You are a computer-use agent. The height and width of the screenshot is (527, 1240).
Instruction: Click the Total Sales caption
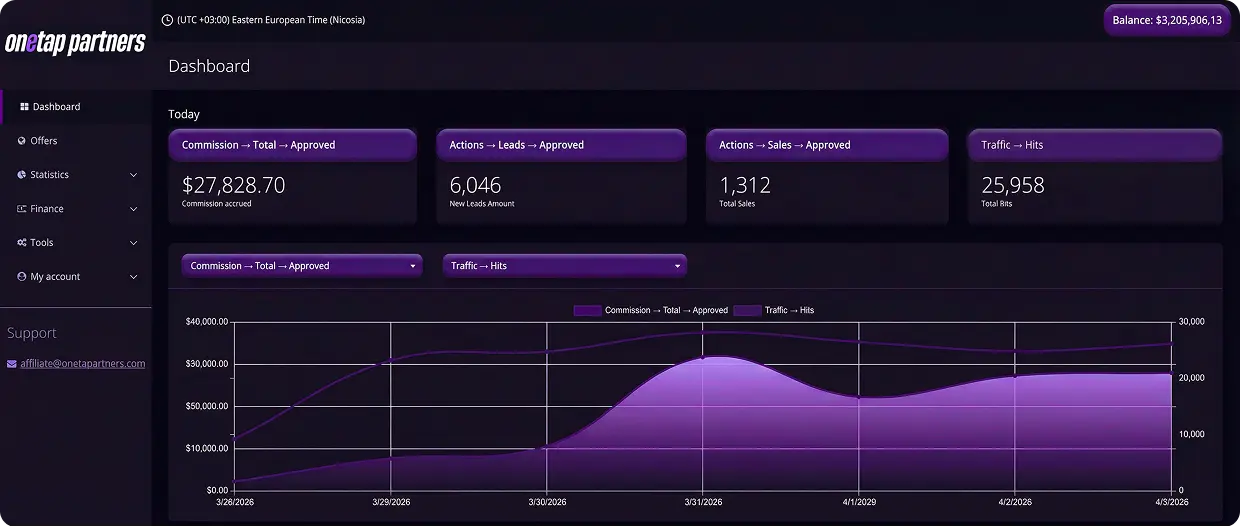pyautogui.click(x=737, y=204)
